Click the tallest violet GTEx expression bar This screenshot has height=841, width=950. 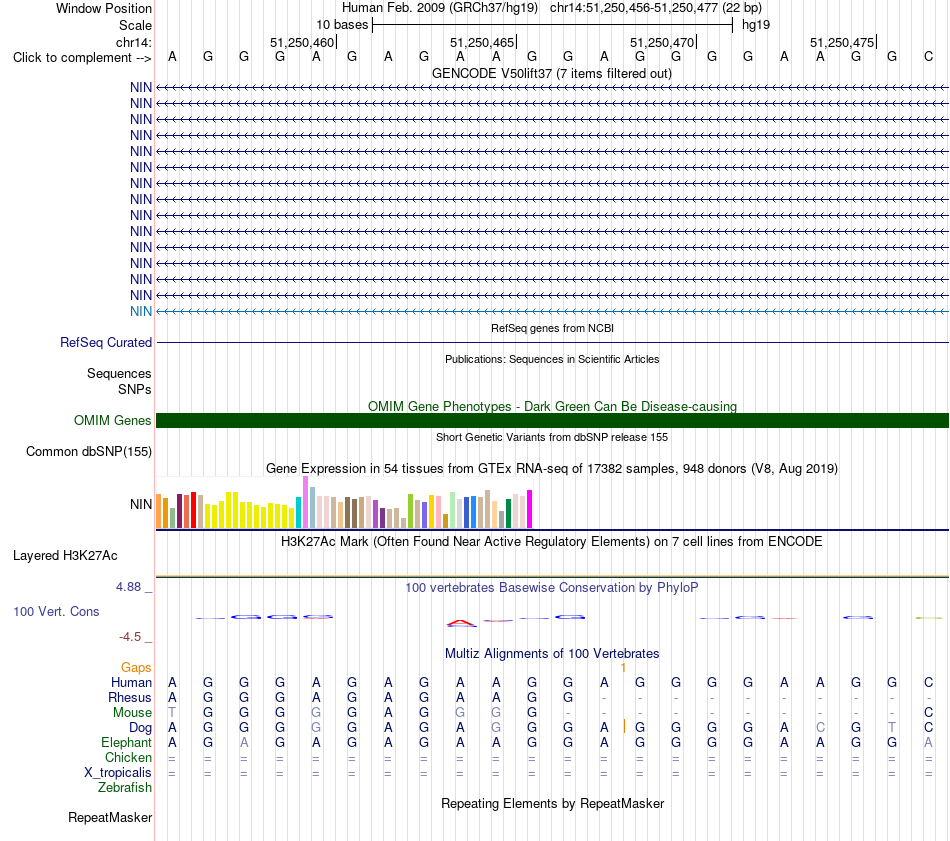tap(305, 502)
